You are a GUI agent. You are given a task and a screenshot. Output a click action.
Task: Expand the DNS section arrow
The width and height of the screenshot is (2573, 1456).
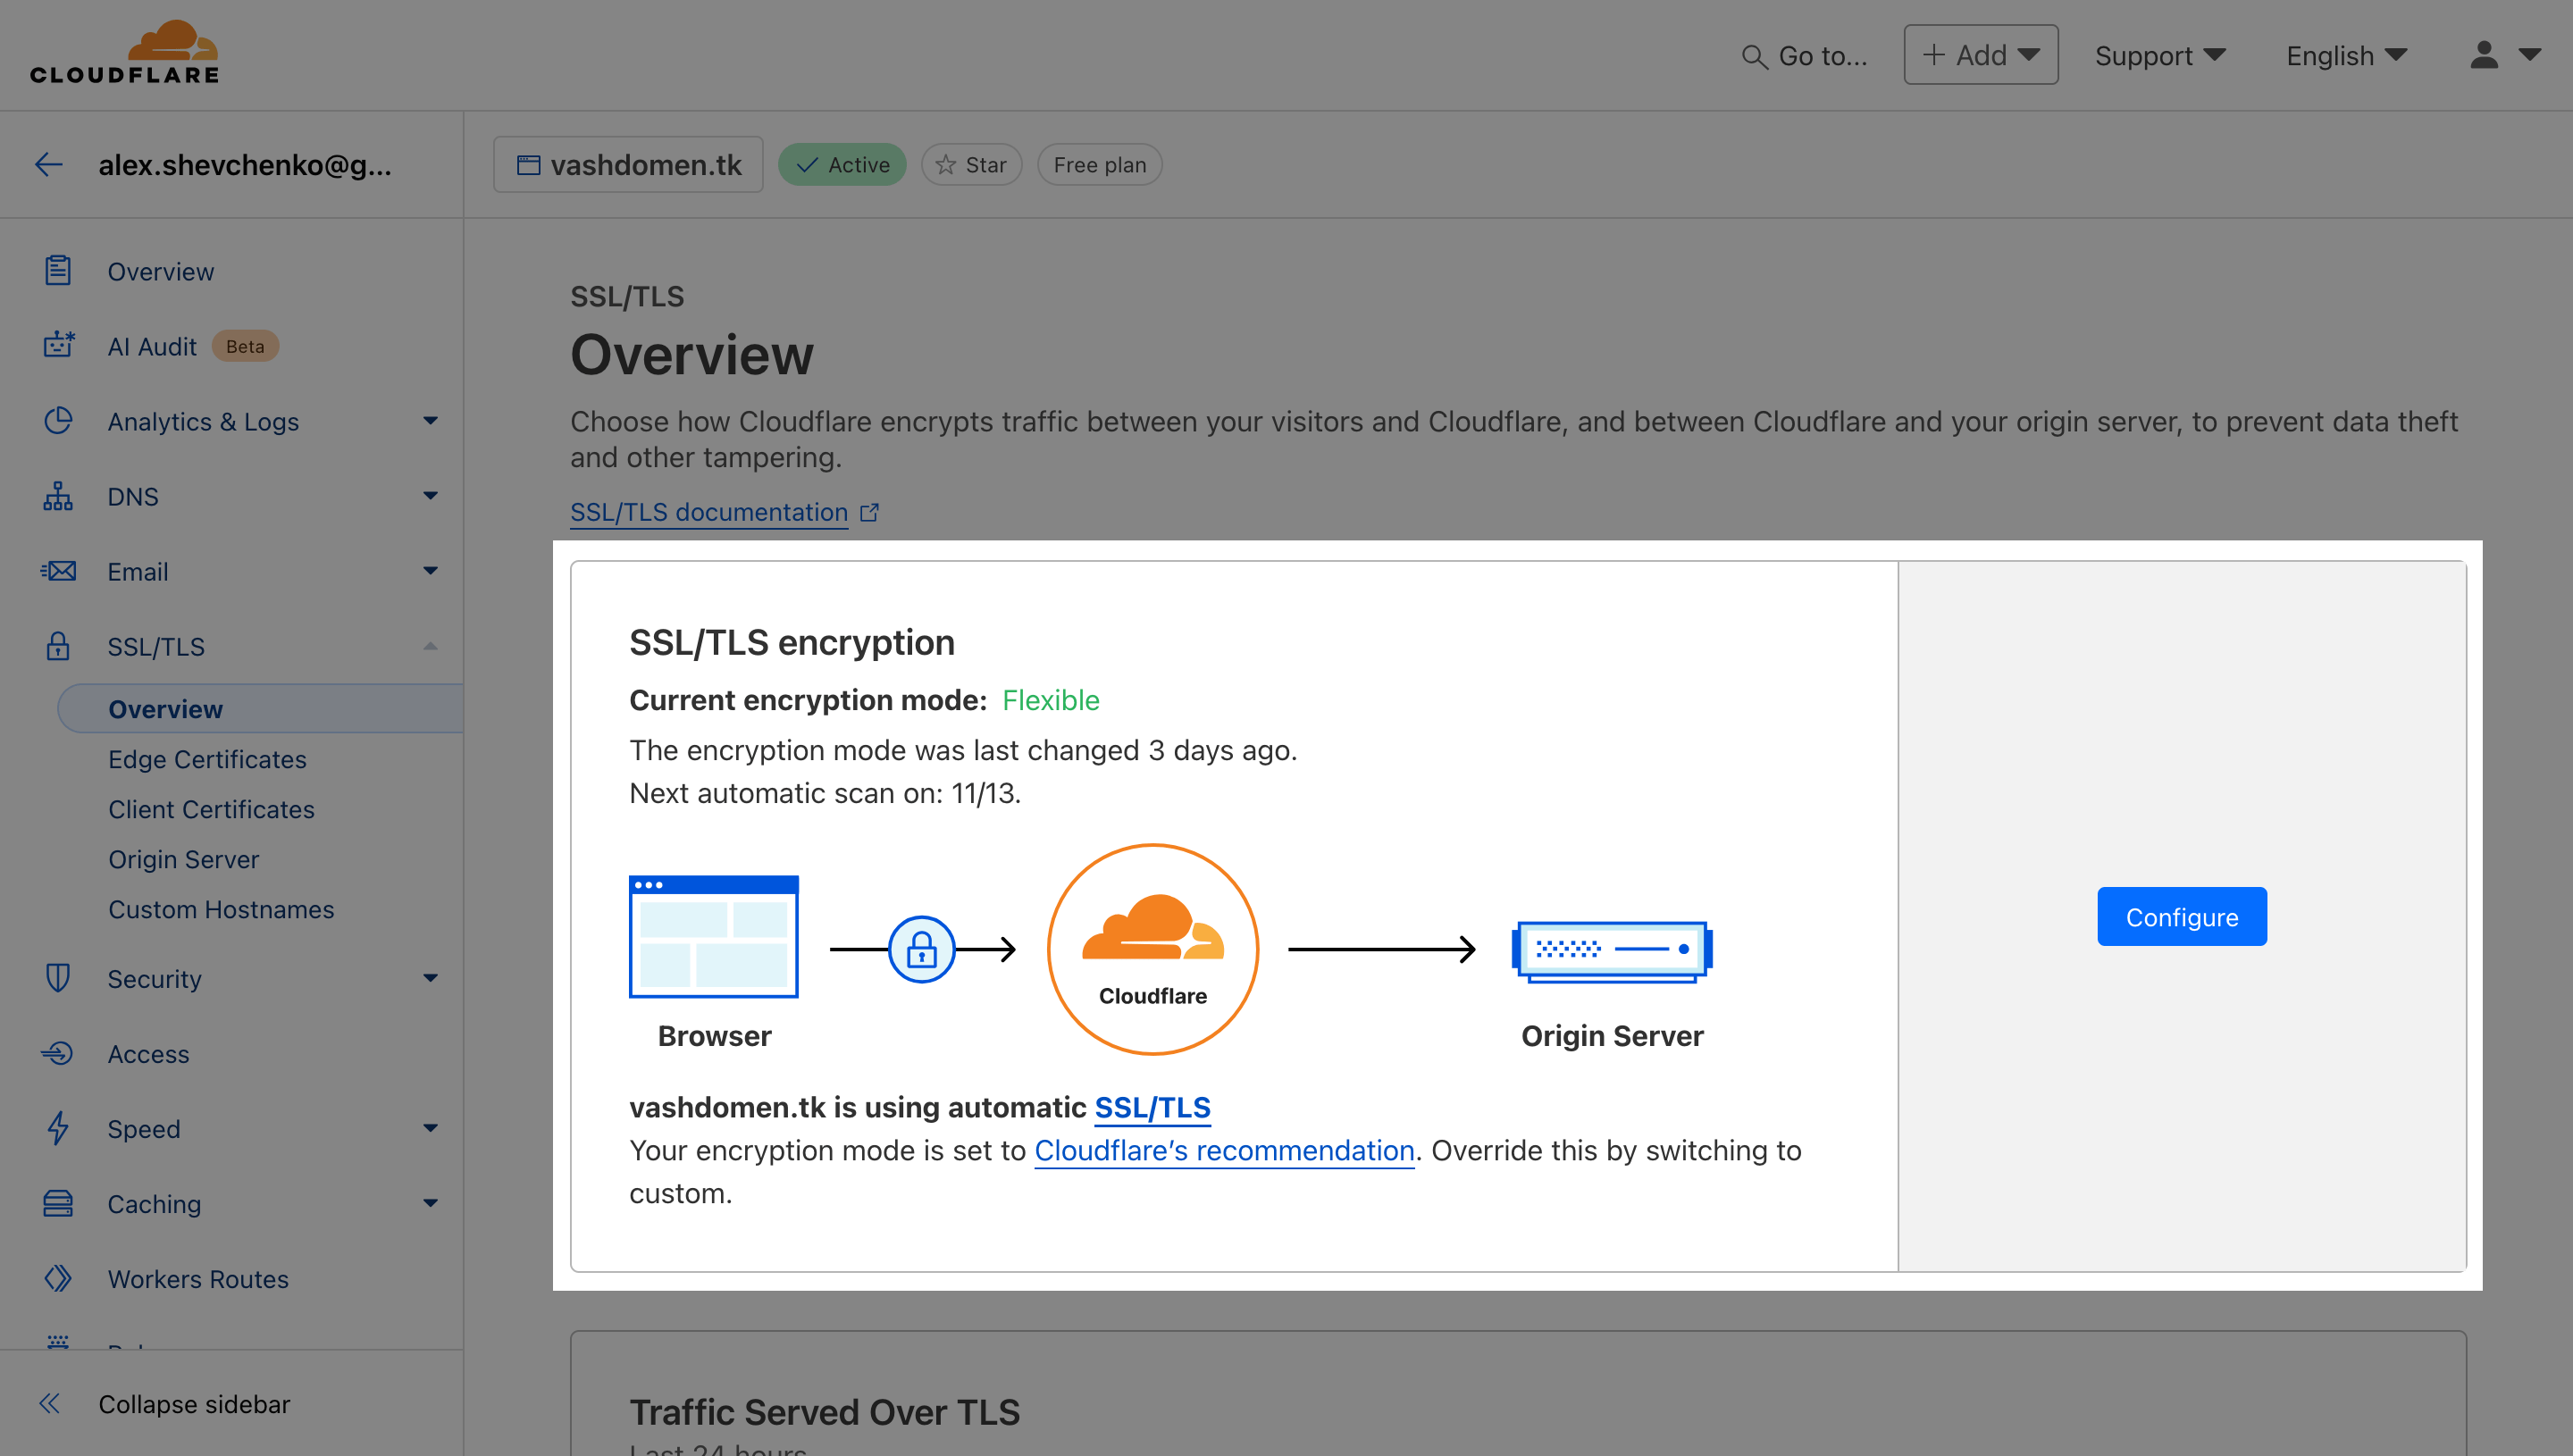[x=430, y=496]
